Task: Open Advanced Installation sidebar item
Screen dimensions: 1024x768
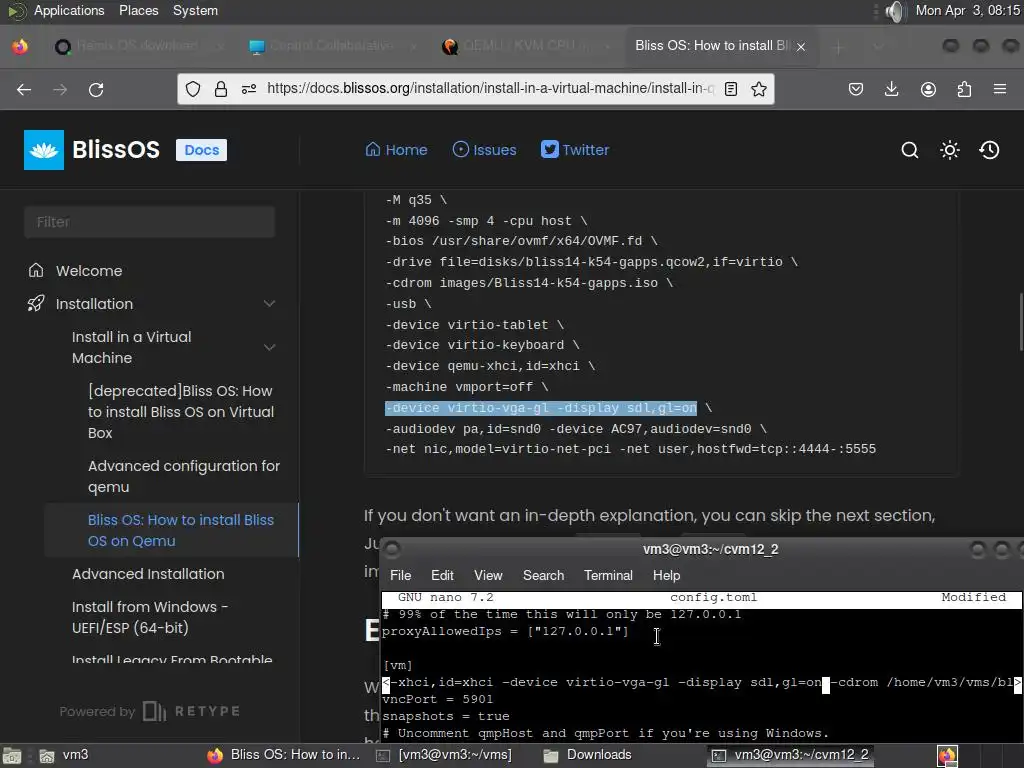Action: pos(148,574)
